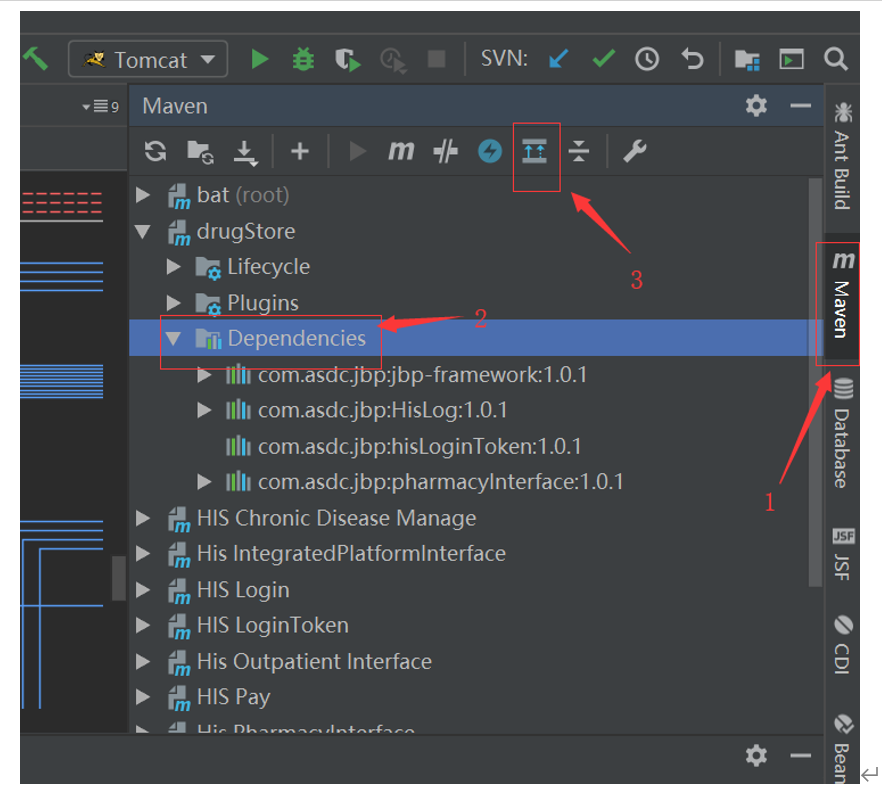This screenshot has height=799, width=882.
Task: Commit changes to SVN
Action: 604,59
